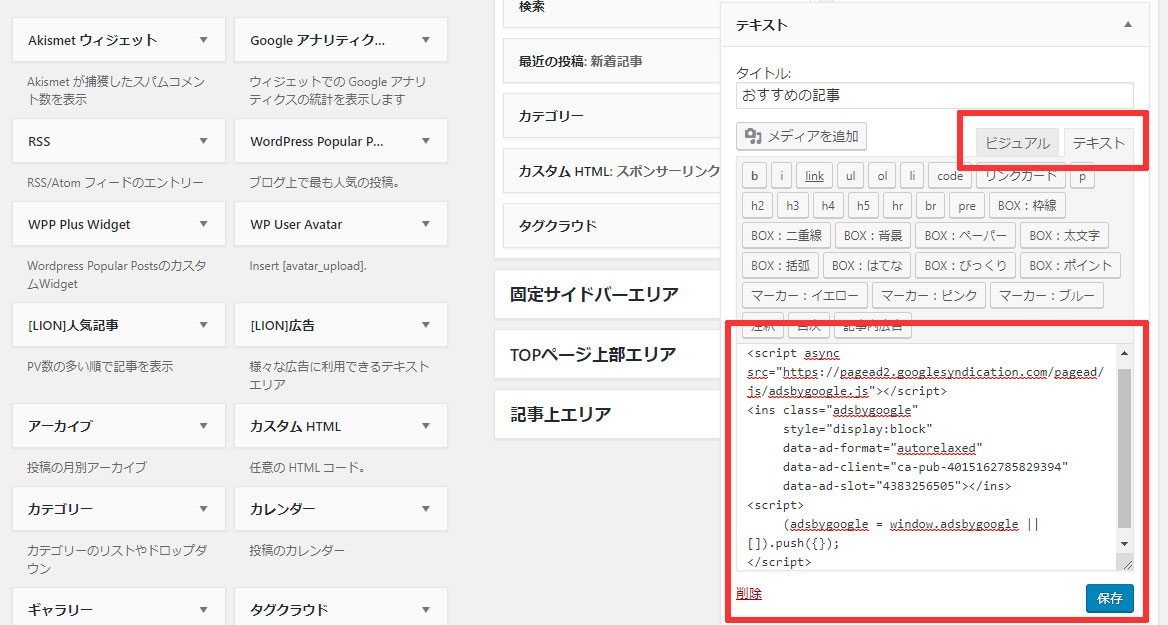Click the text "PV数の多い順で記事を表示"
This screenshot has height=625, width=1168.
pos(100,367)
